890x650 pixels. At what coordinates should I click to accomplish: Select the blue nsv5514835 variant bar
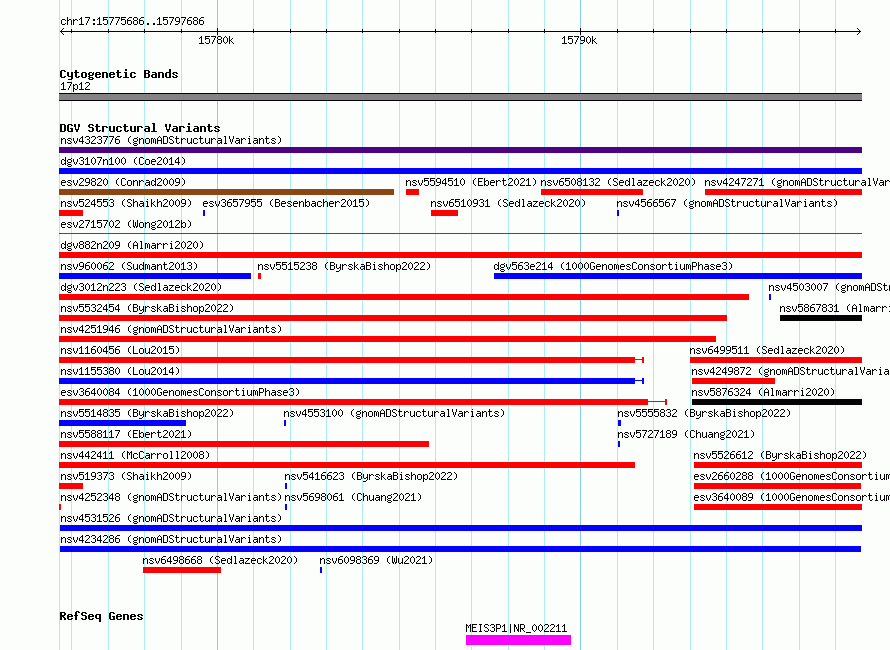pos(123,423)
